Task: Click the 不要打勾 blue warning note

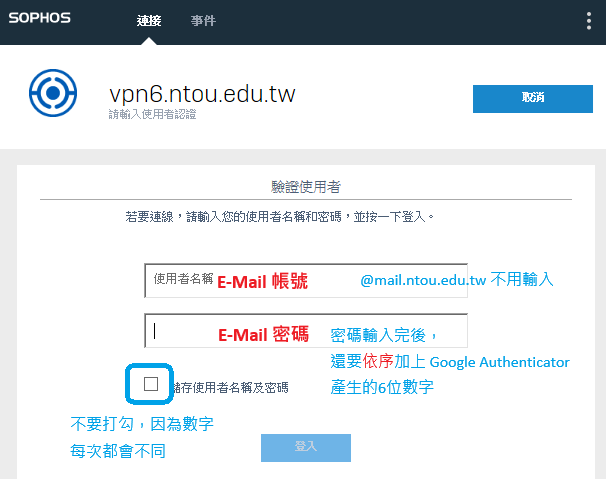Action: pyautogui.click(x=140, y=437)
